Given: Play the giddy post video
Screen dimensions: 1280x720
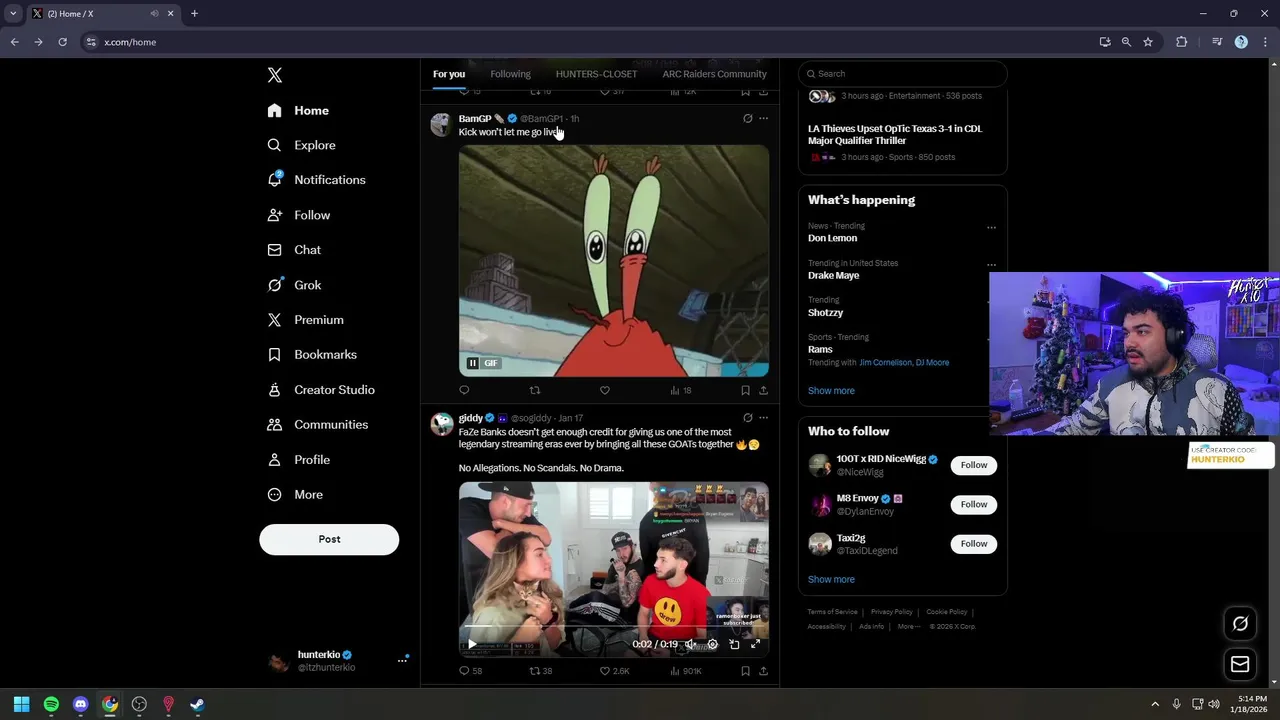Looking at the screenshot, I should (x=473, y=645).
